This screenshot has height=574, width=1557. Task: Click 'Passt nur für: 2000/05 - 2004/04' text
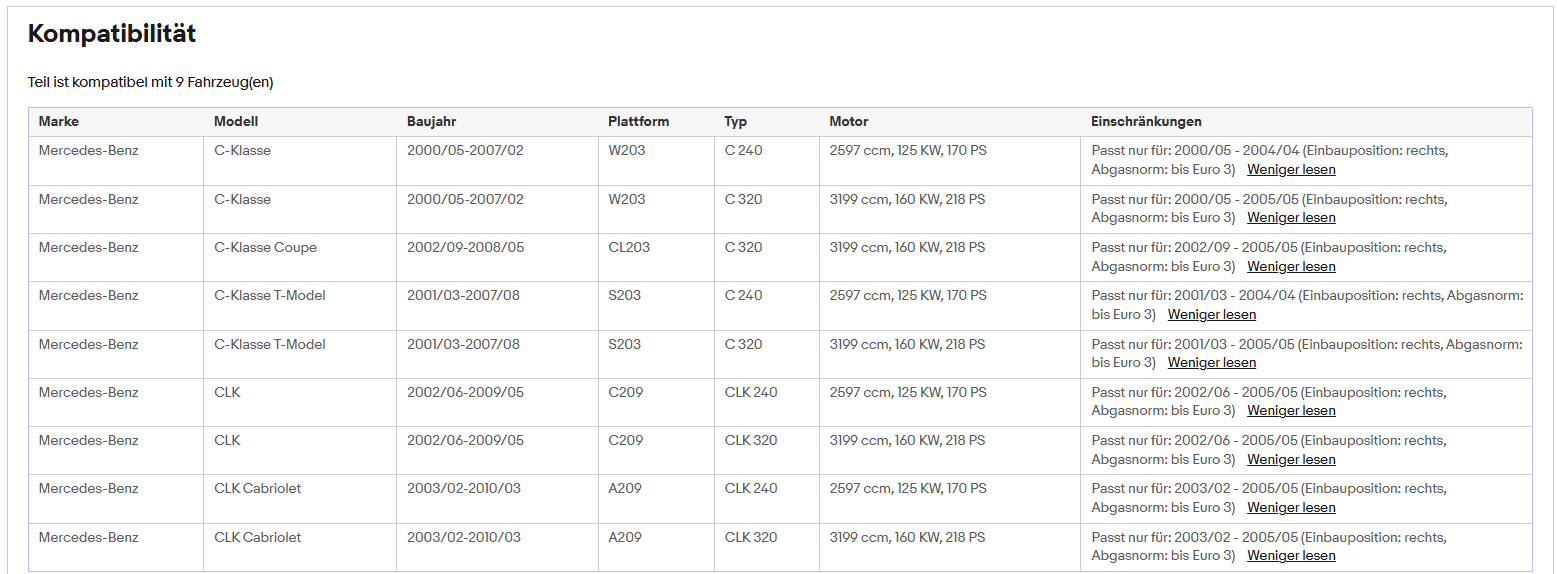[1193, 150]
